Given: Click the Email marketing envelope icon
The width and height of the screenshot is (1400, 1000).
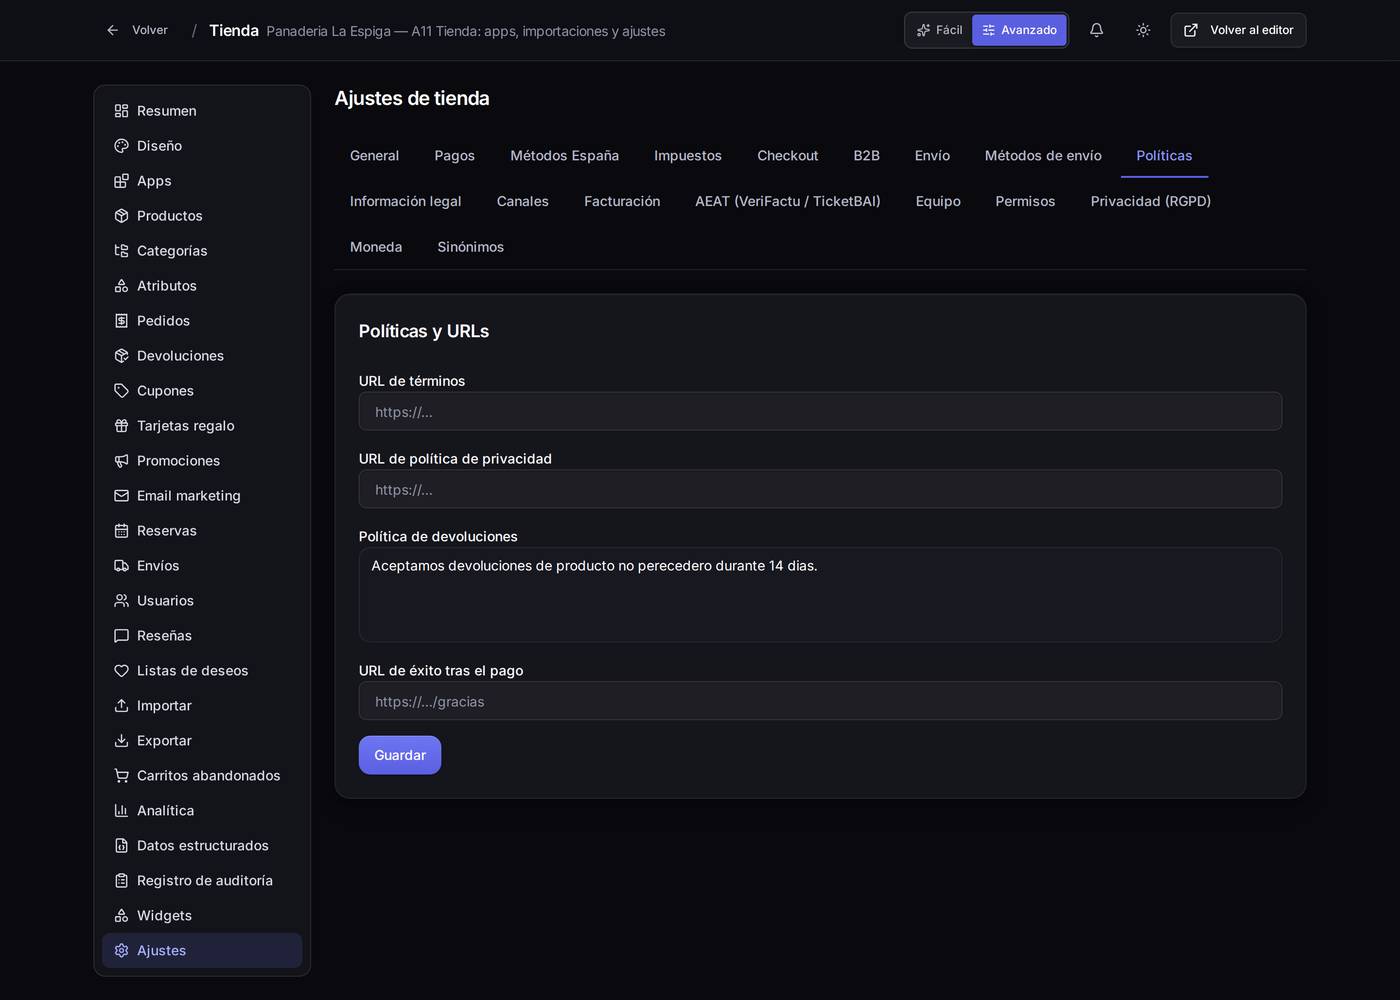Looking at the screenshot, I should (121, 496).
